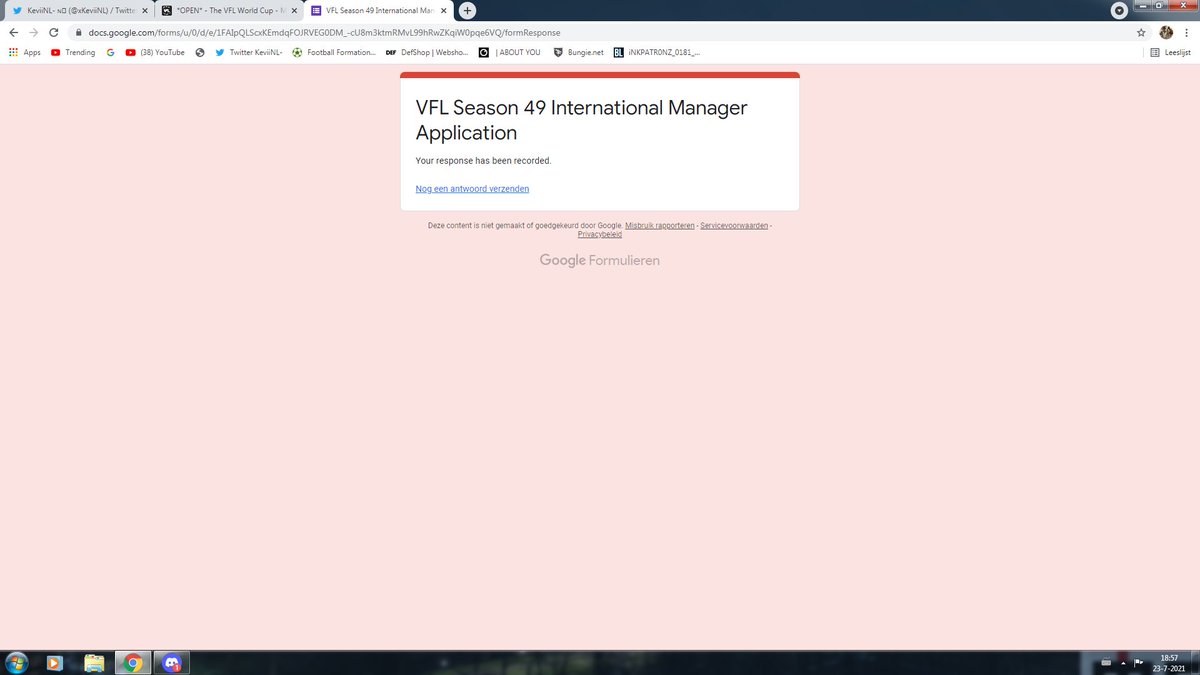
Task: Open the Misbruik rapporteren link
Action: tap(659, 225)
